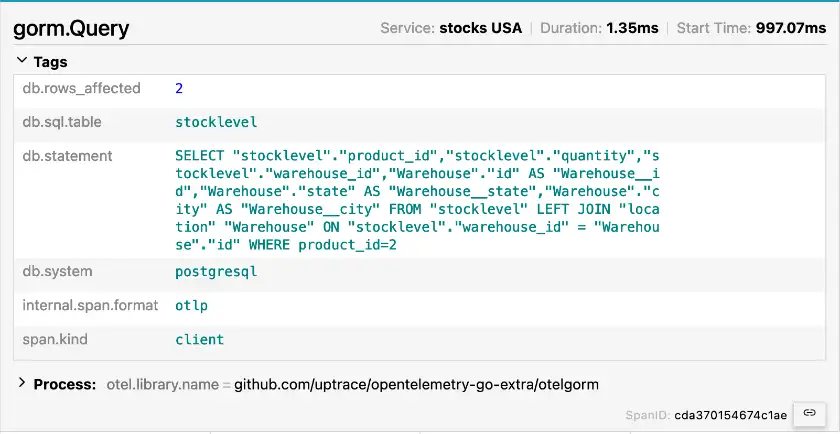Click the stocks USA service name
Screen dimensions: 840x434
point(480,28)
